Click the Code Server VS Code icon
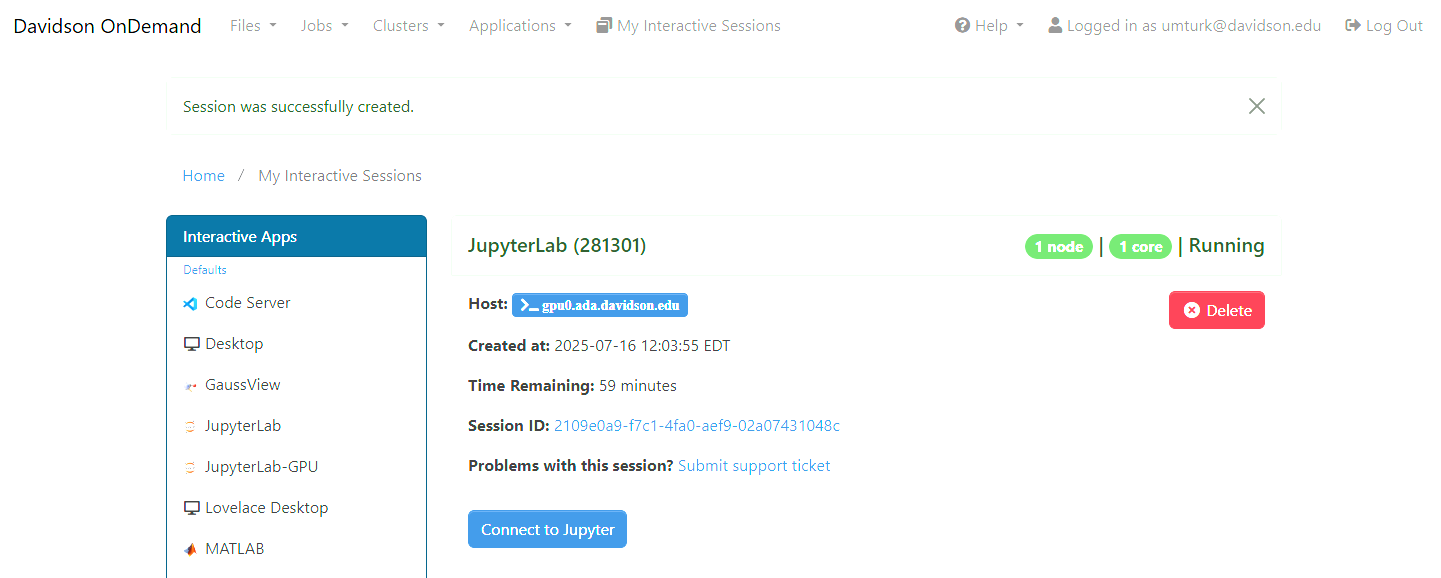 pos(191,304)
